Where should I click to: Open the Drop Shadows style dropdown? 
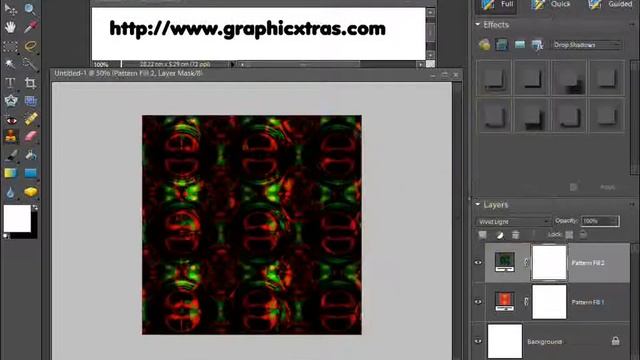[587, 44]
